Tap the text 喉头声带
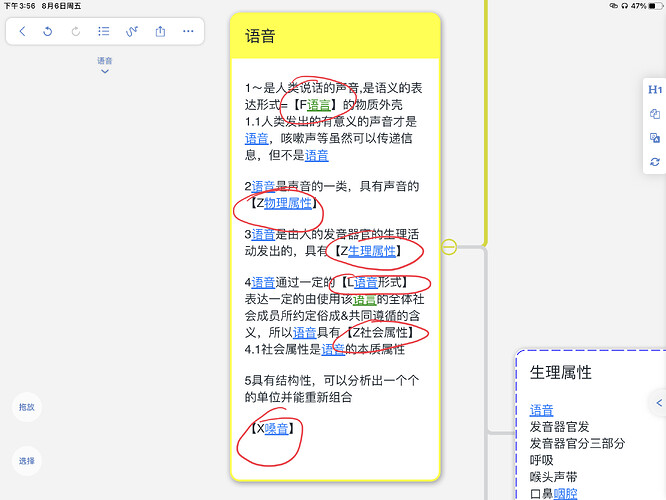This screenshot has height=500, width=666. coord(553,477)
